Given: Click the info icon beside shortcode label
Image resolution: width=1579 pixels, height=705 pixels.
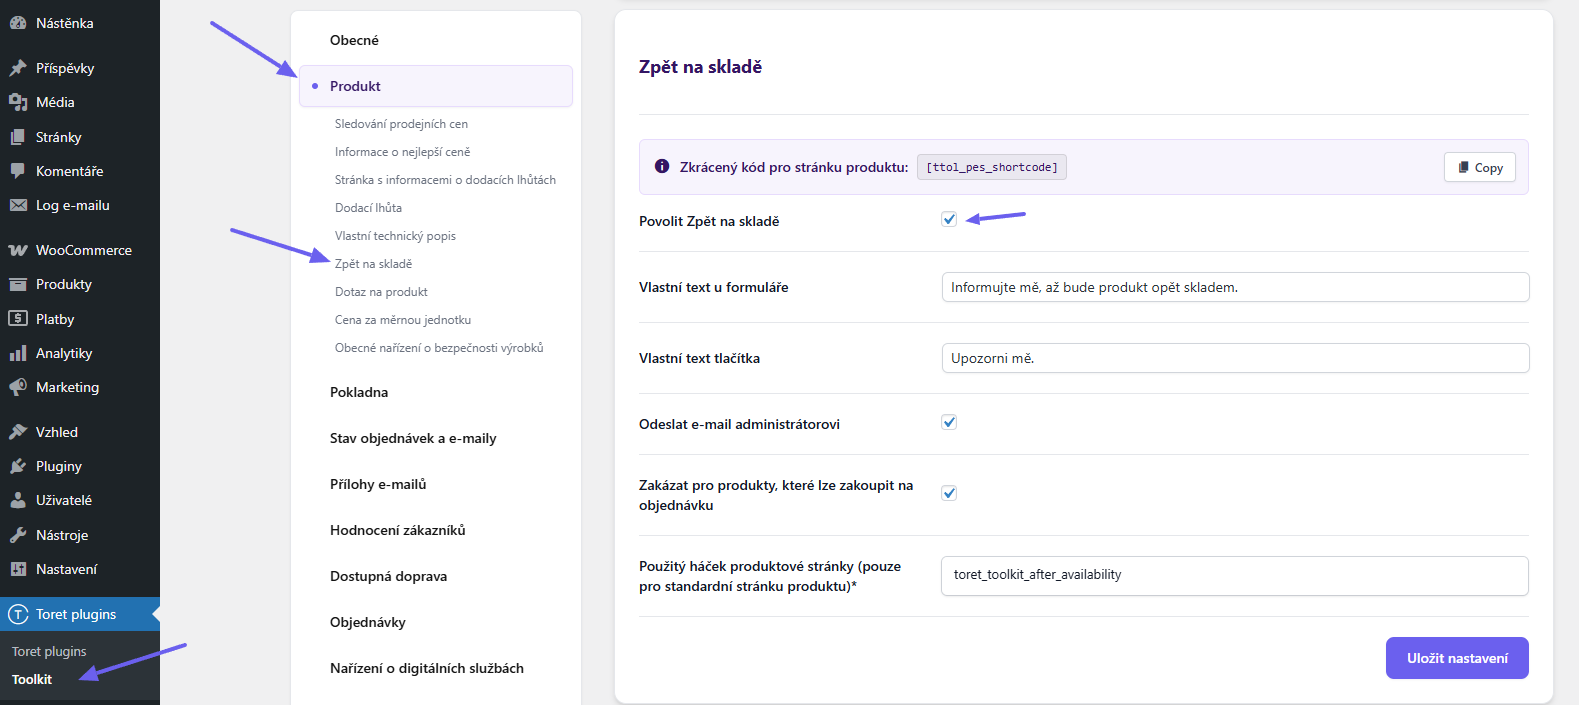Looking at the screenshot, I should click(x=662, y=167).
